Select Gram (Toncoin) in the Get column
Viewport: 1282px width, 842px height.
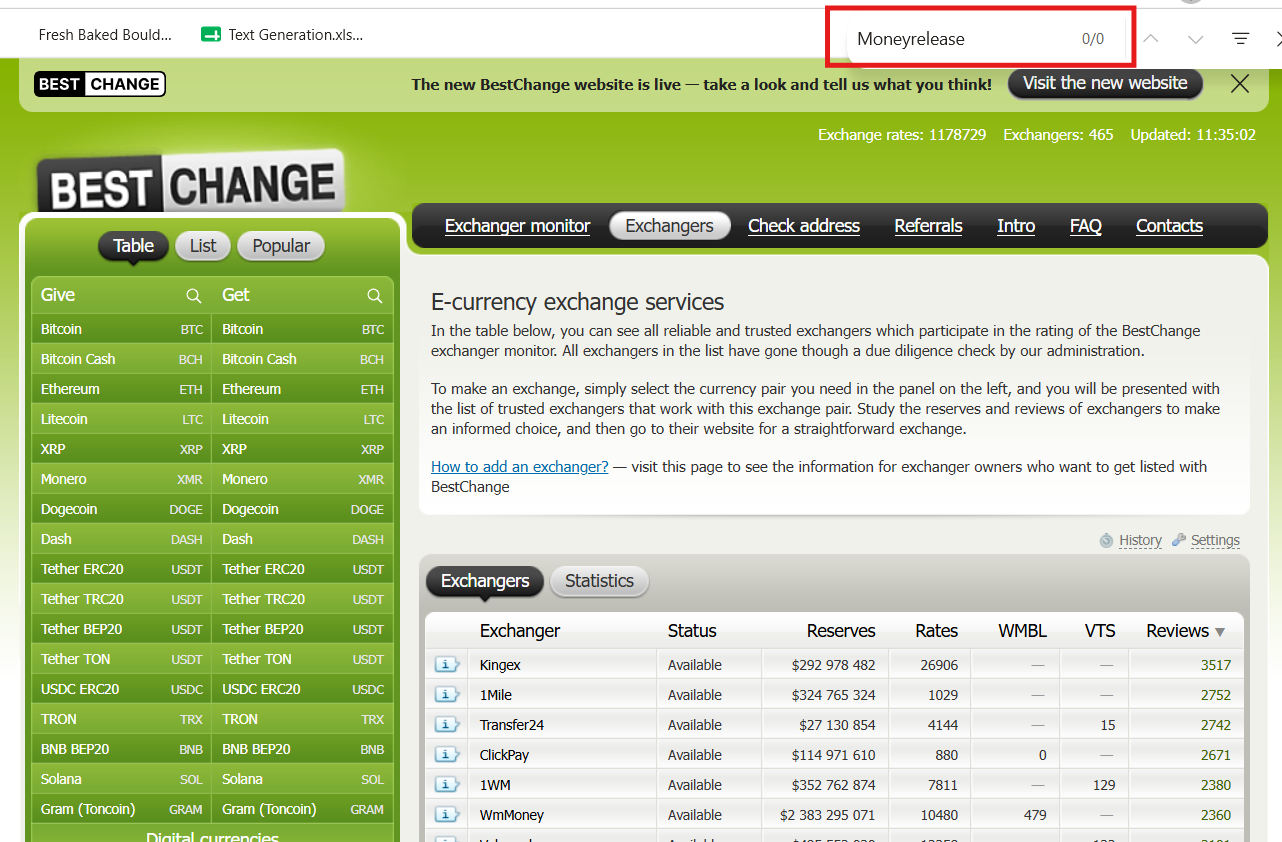[x=302, y=809]
